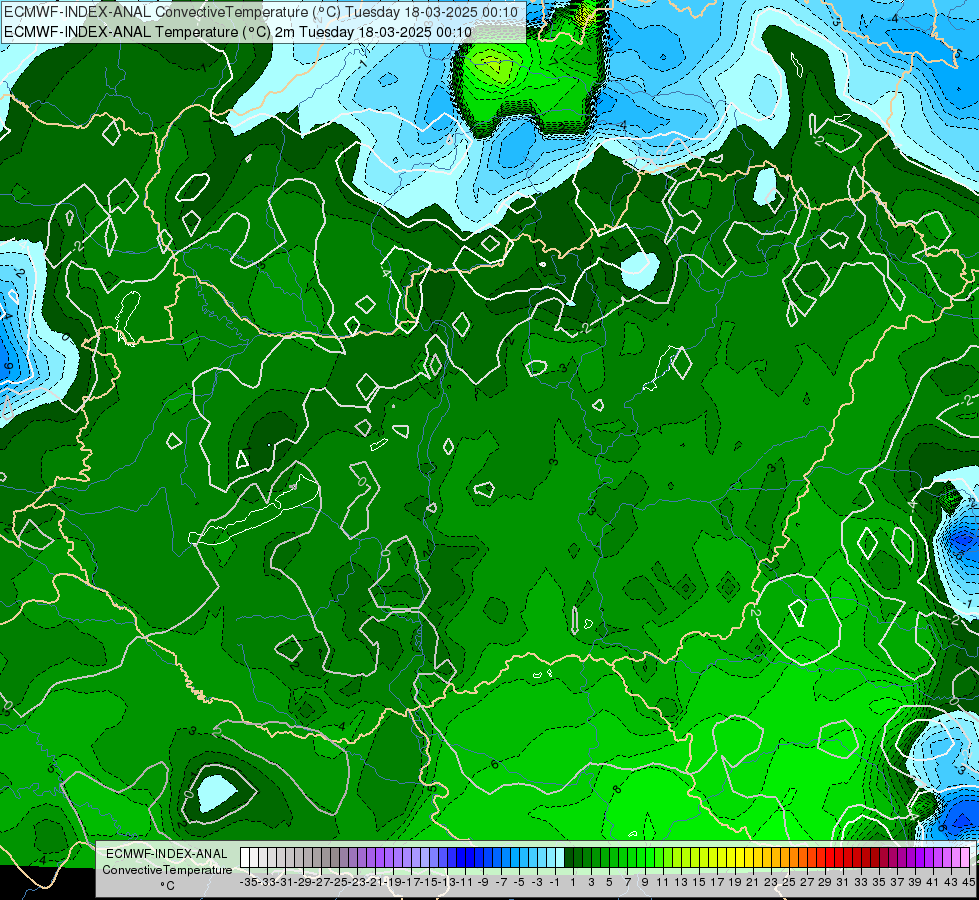
Task: Click the '15' legend scale value
Action: [699, 882]
